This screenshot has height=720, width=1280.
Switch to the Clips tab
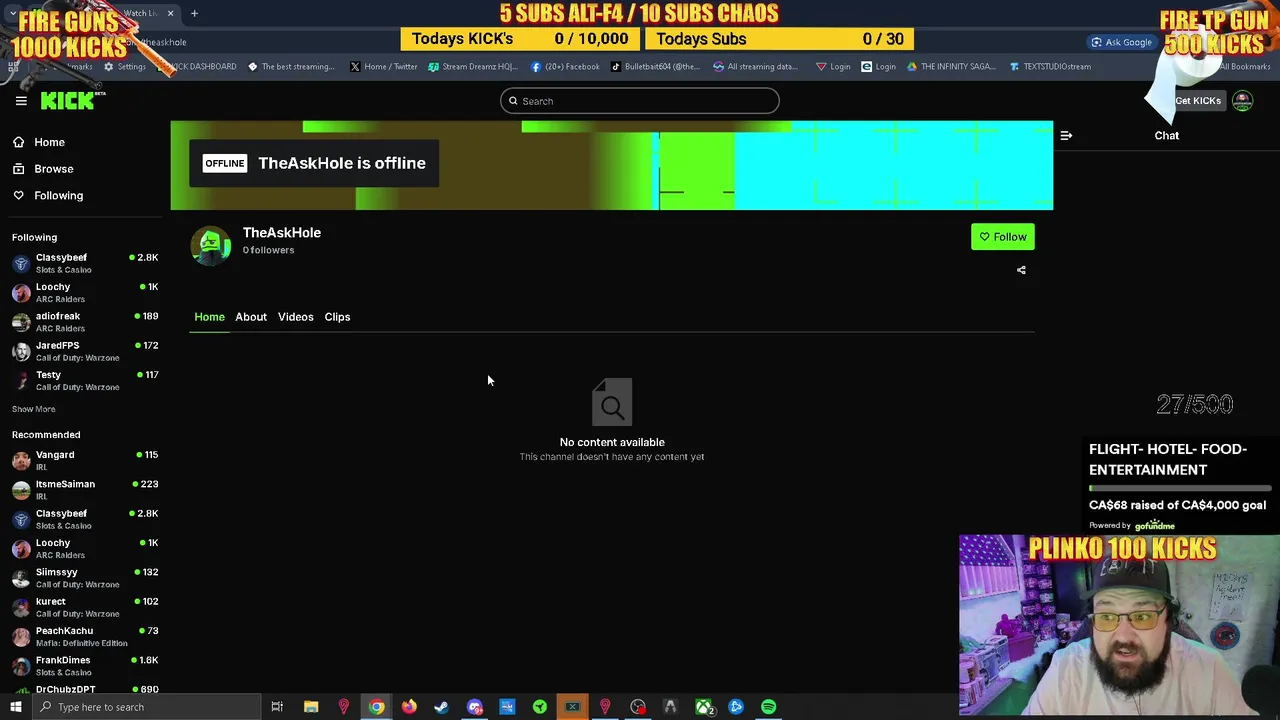coord(337,317)
